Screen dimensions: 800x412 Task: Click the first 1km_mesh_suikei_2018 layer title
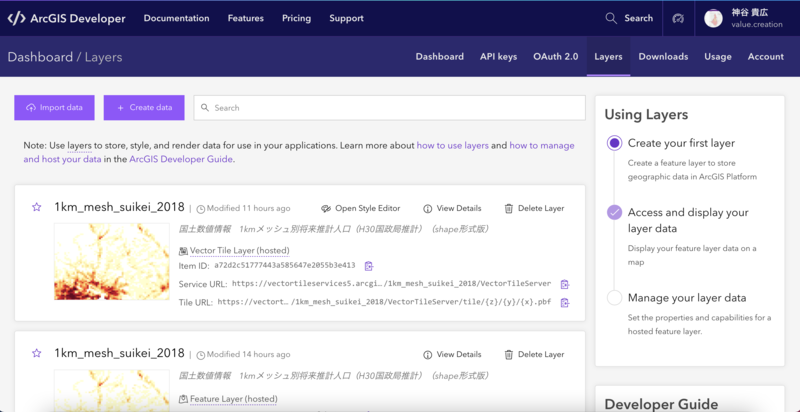point(119,207)
